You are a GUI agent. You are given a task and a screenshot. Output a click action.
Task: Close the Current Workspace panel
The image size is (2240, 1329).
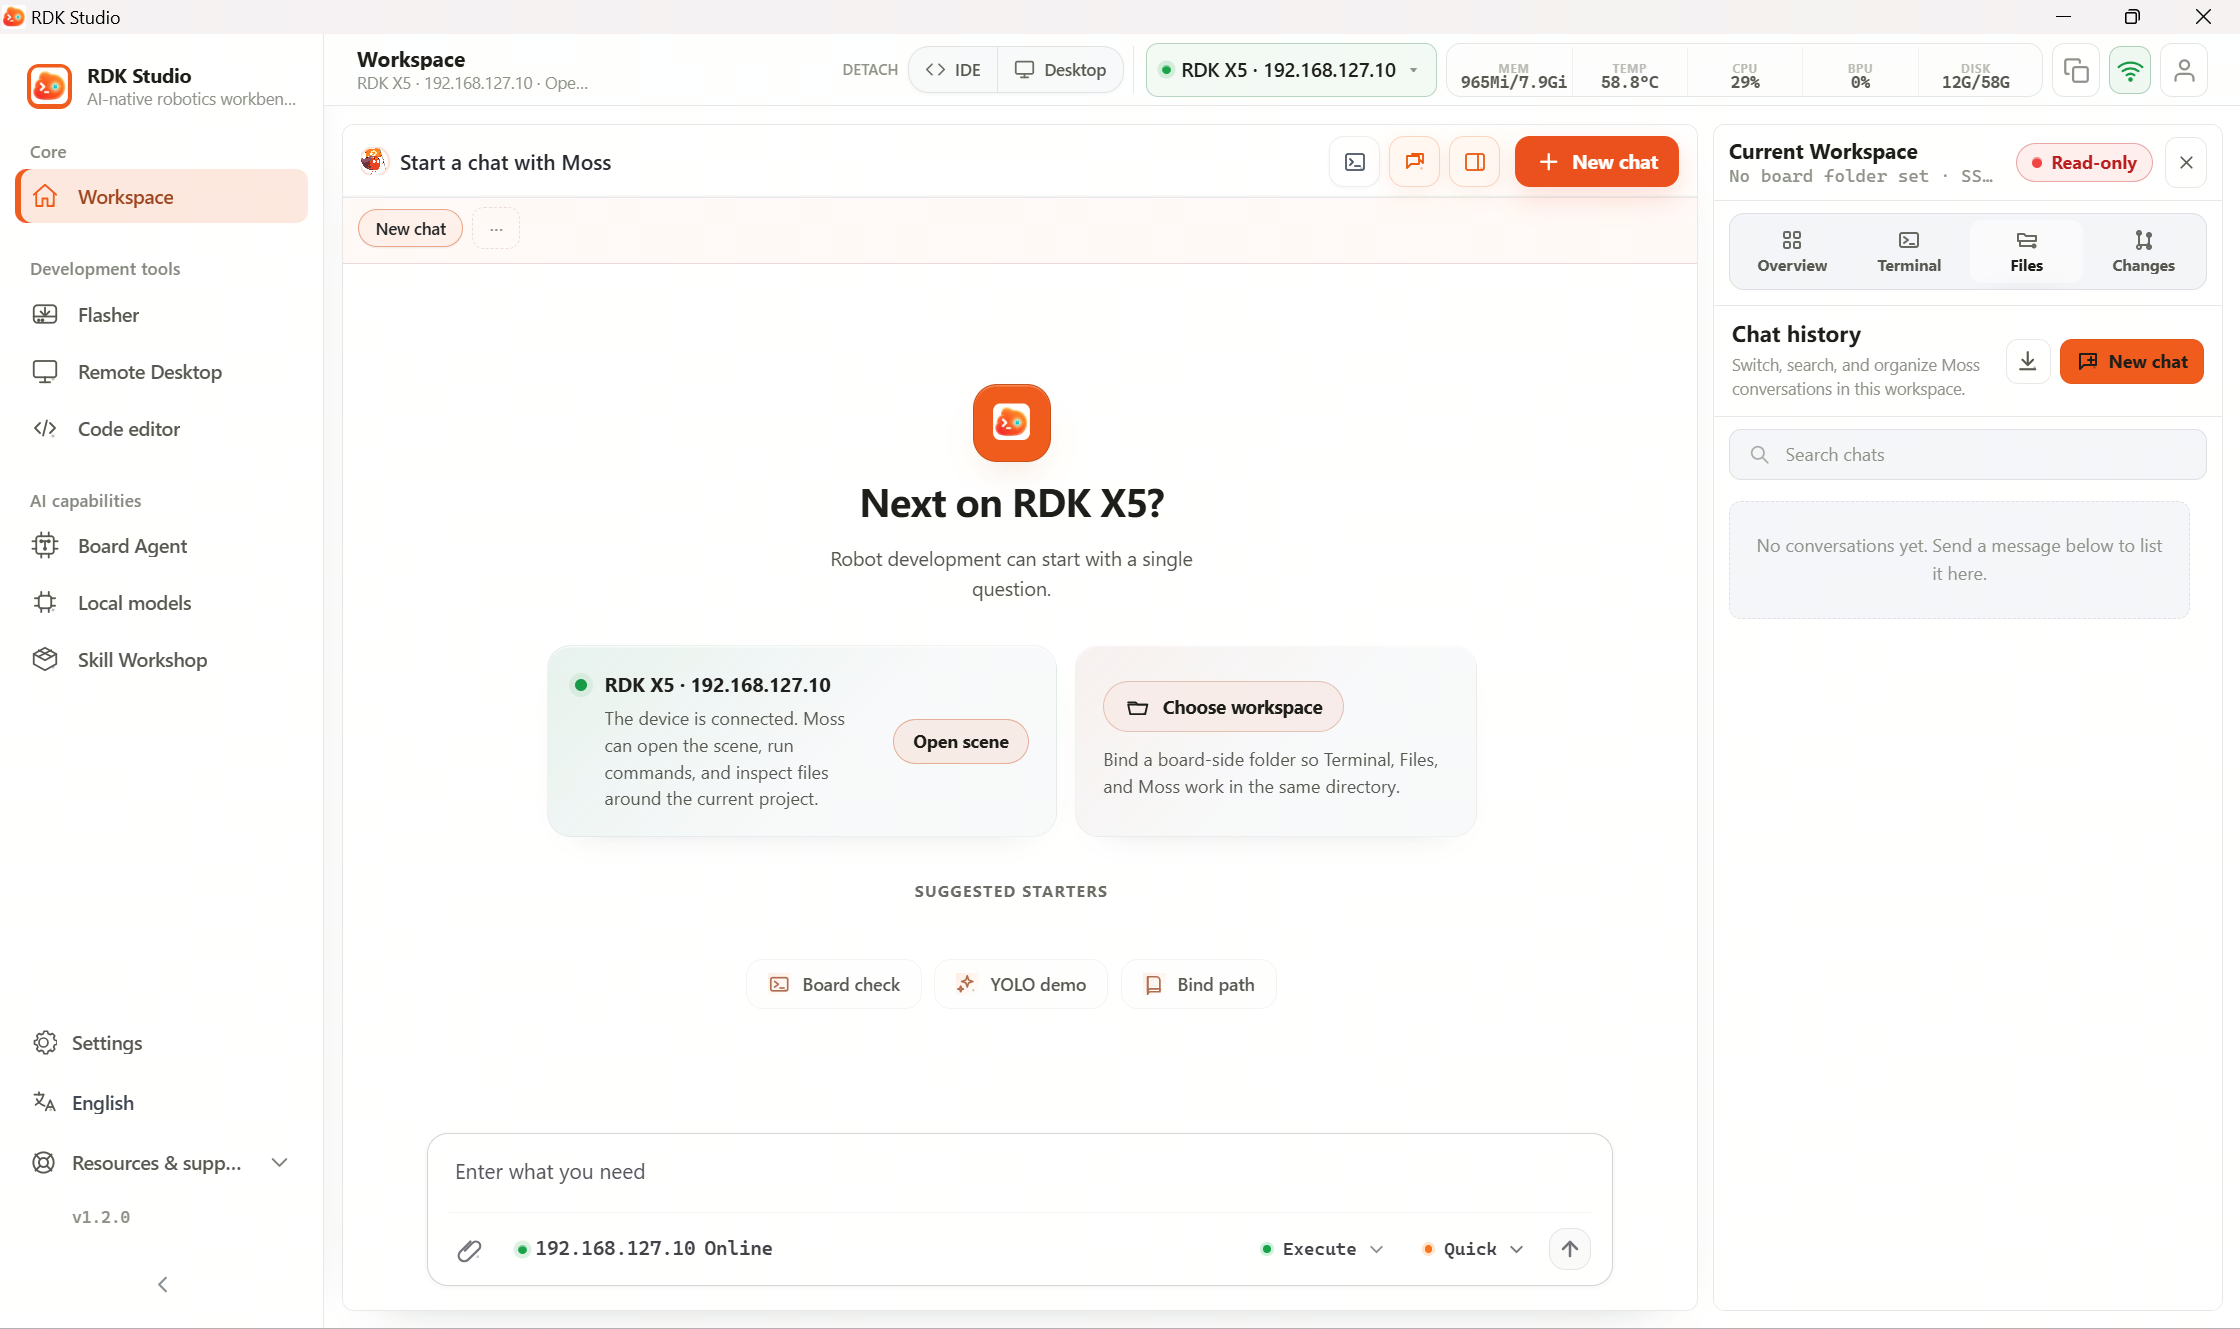point(2186,163)
